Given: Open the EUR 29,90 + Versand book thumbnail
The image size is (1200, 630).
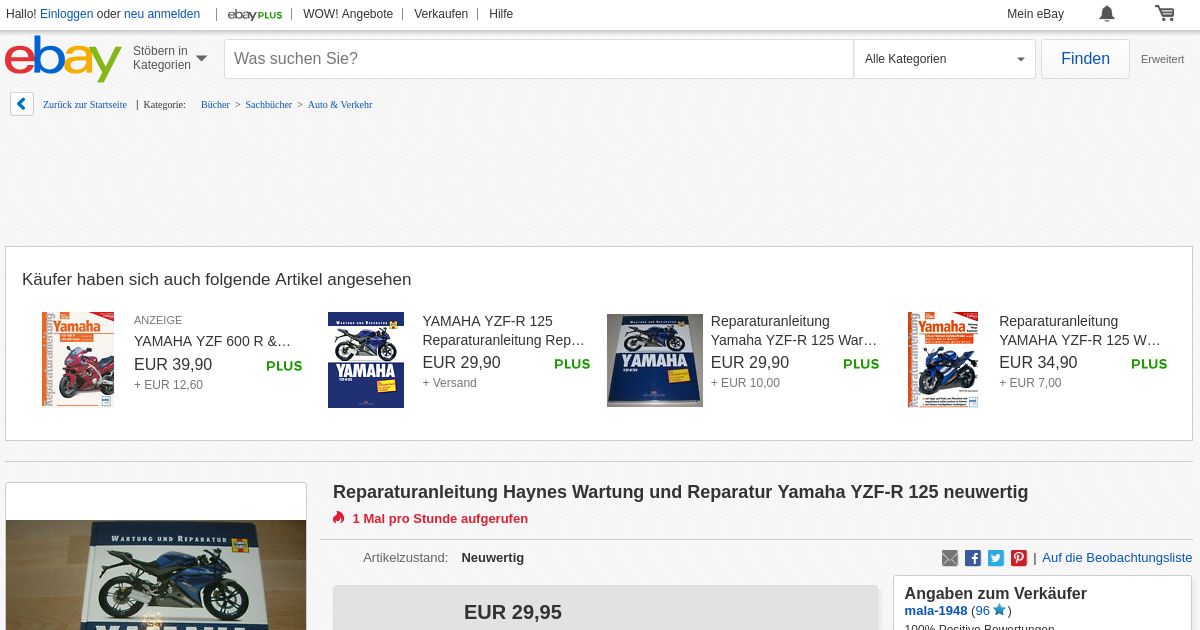Looking at the screenshot, I should [x=366, y=360].
